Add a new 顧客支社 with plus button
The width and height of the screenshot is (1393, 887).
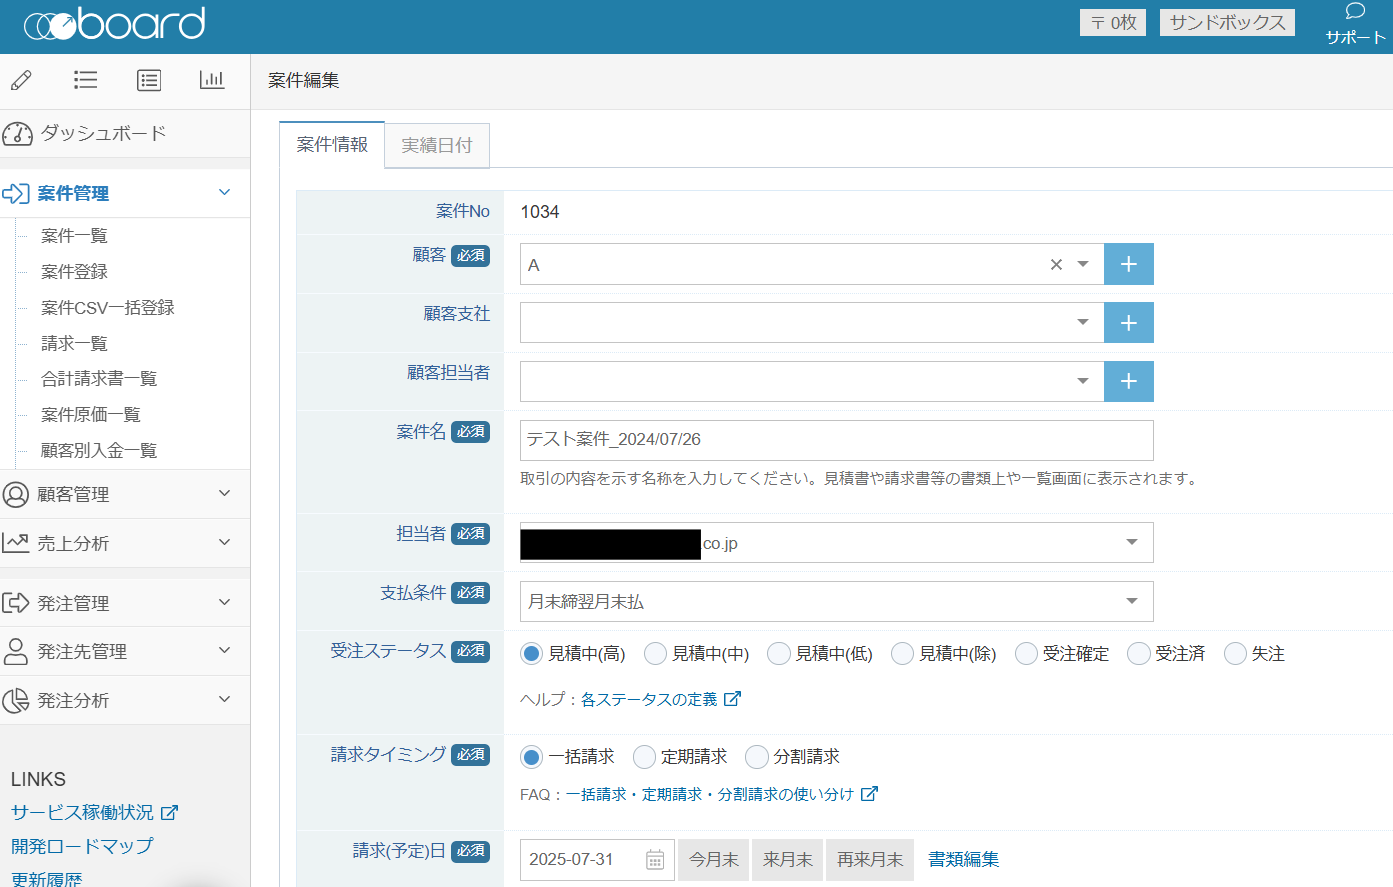(x=1128, y=323)
